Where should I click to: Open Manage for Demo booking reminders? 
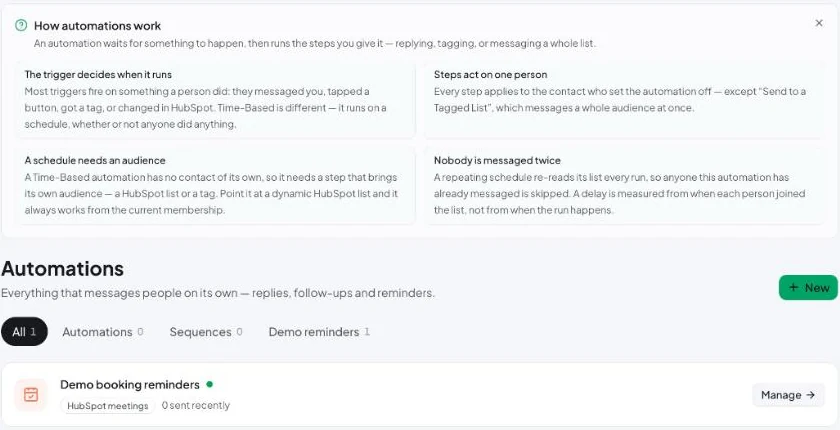tap(788, 395)
